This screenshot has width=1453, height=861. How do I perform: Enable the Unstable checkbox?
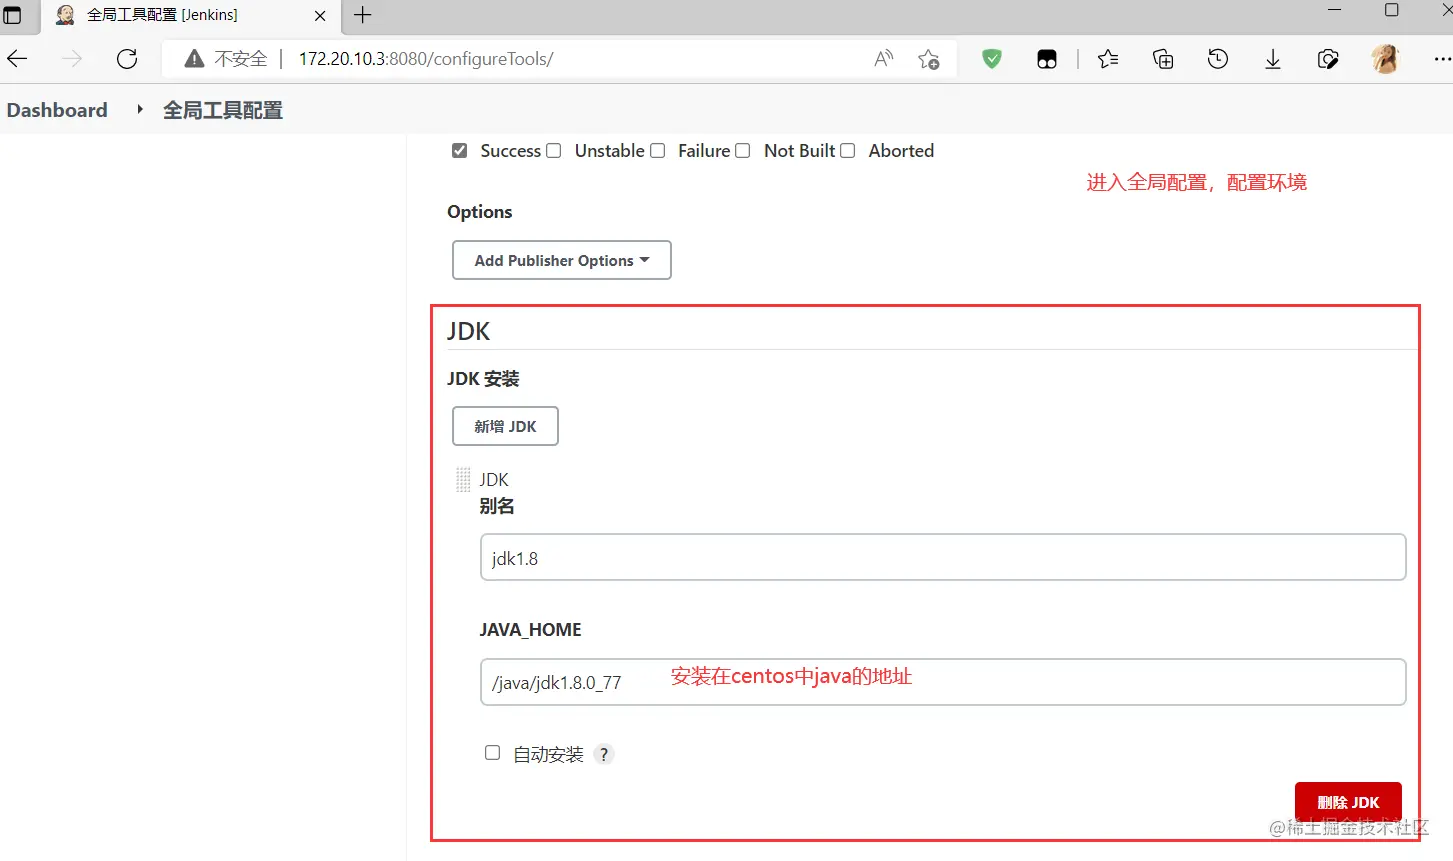(x=553, y=151)
